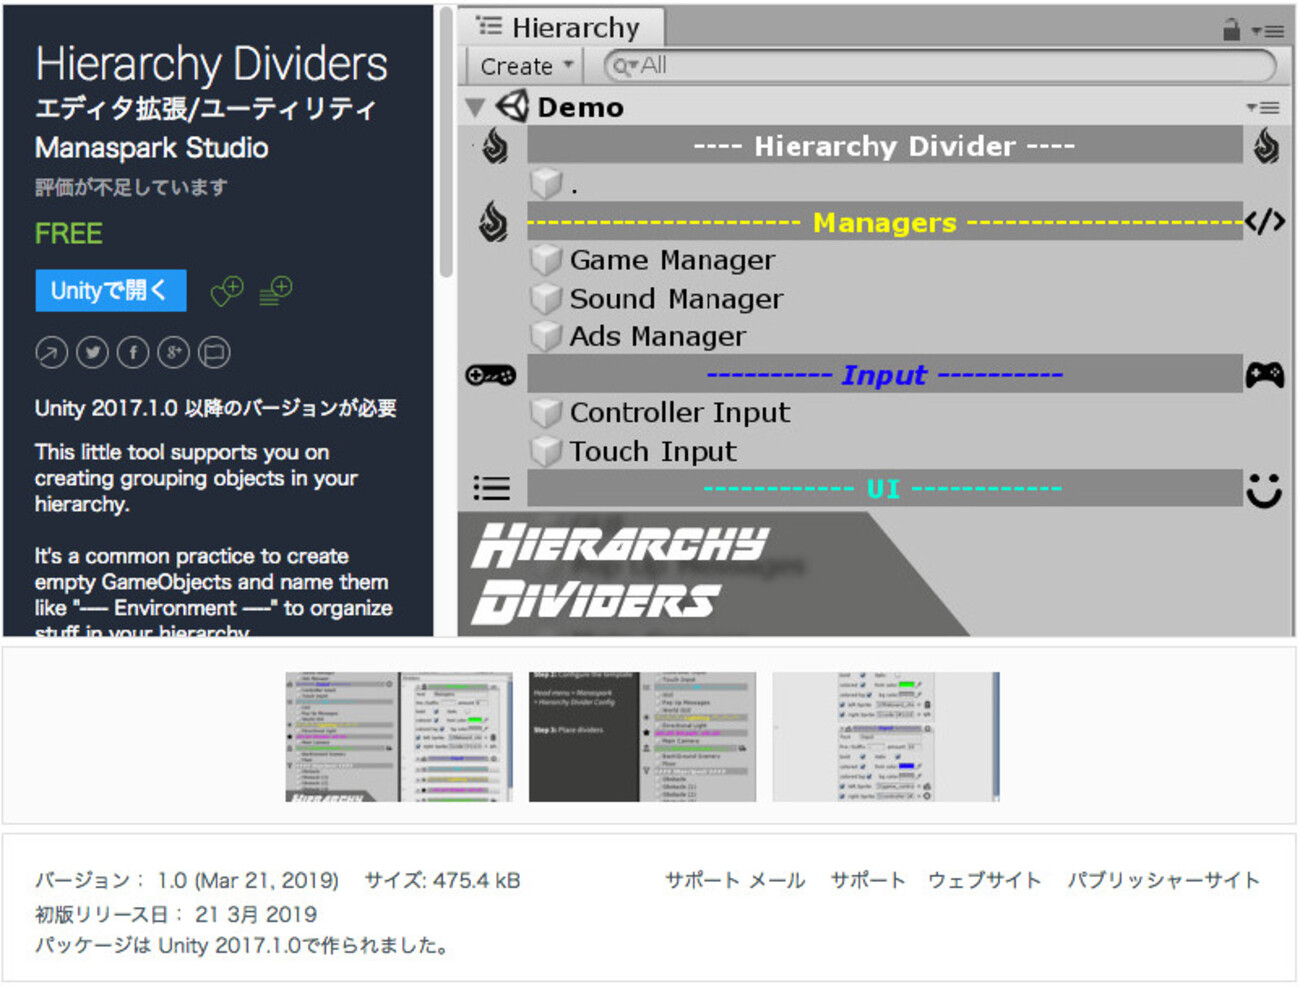Image resolution: width=1300 pixels, height=987 pixels.
Task: Select the cyan UI divider row
Action: point(884,489)
